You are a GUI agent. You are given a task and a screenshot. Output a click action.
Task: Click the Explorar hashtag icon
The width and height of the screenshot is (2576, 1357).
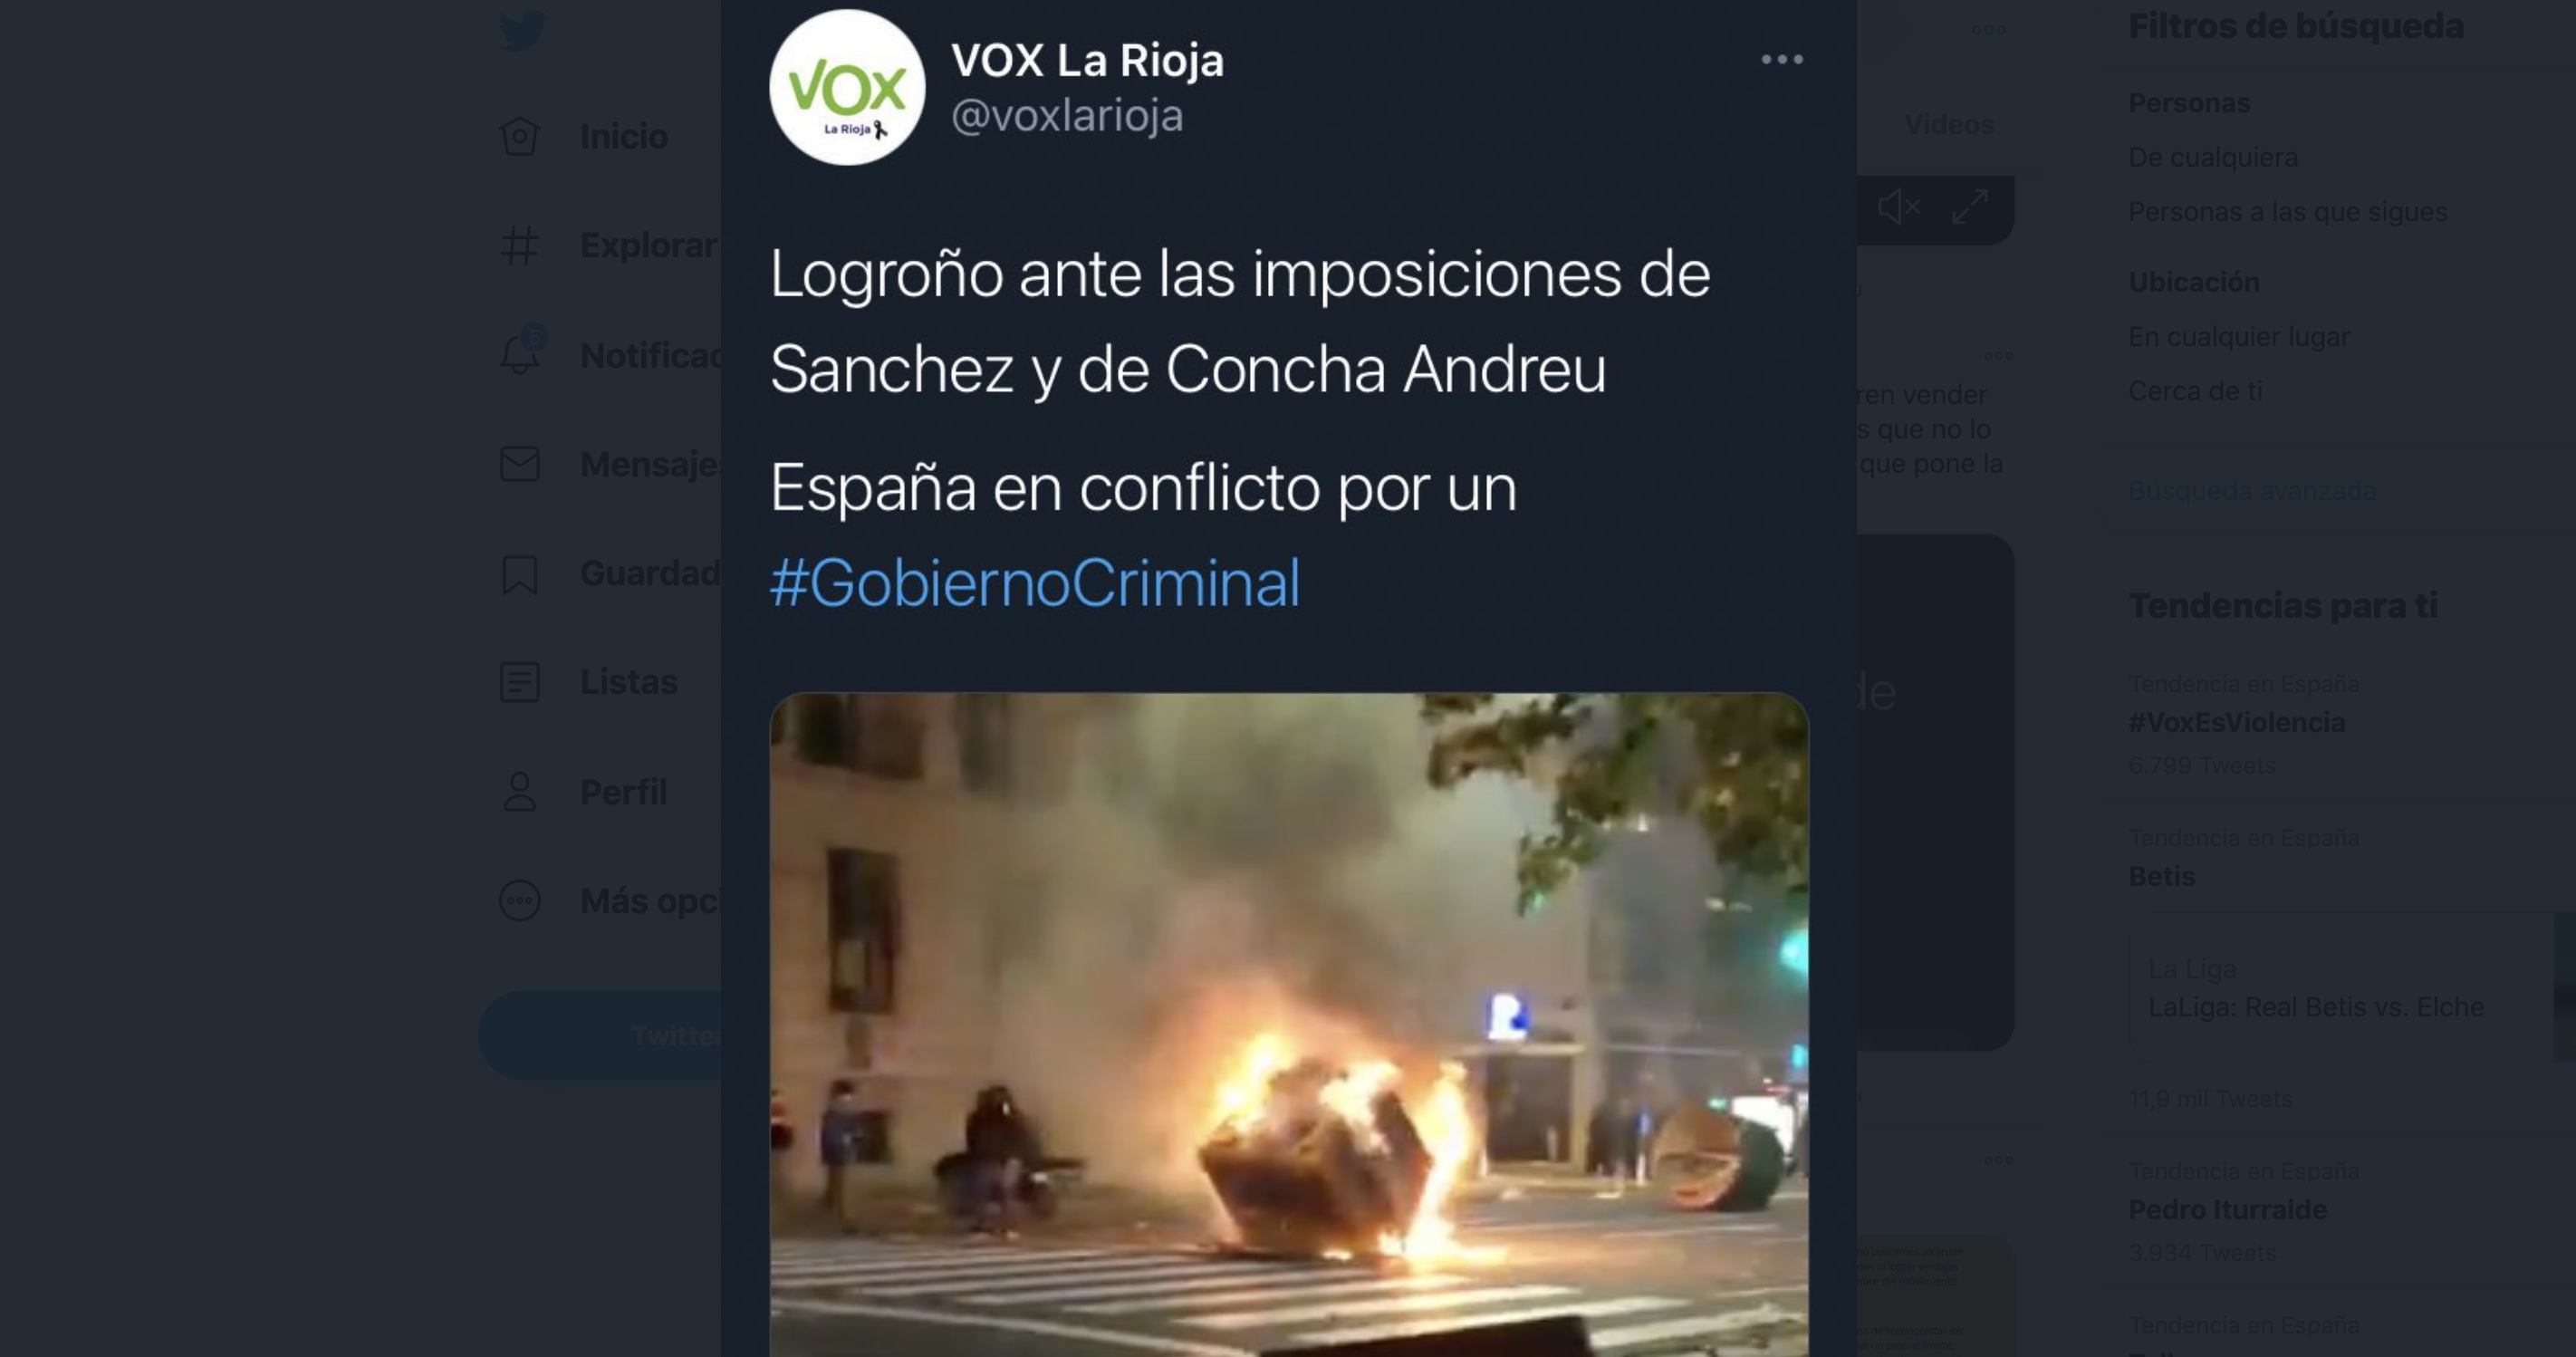[x=520, y=246]
